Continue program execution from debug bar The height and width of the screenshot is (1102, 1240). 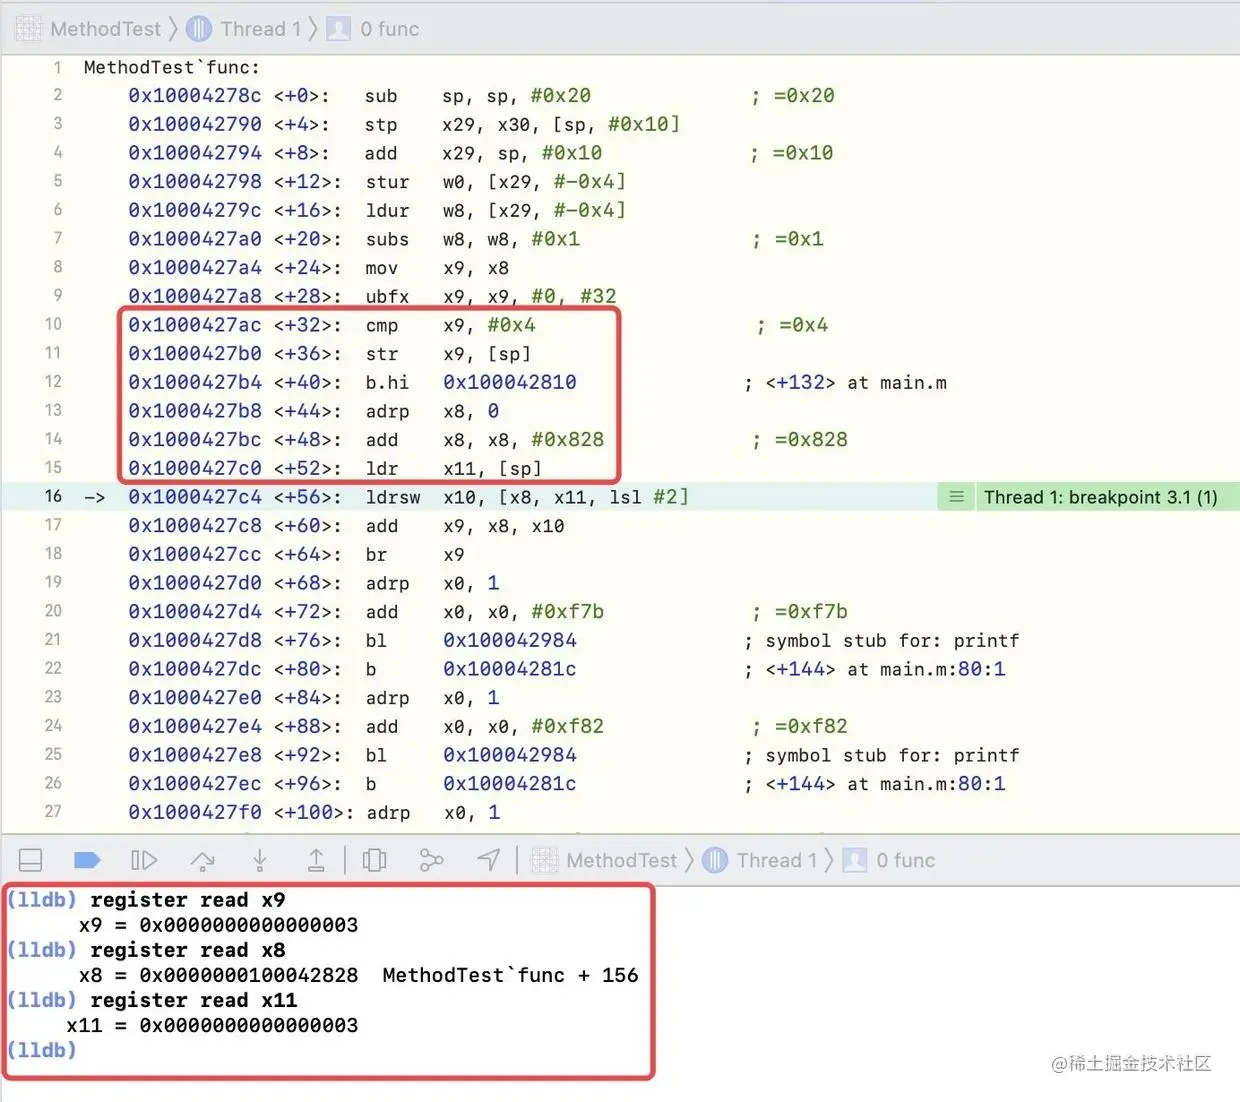pos(144,860)
